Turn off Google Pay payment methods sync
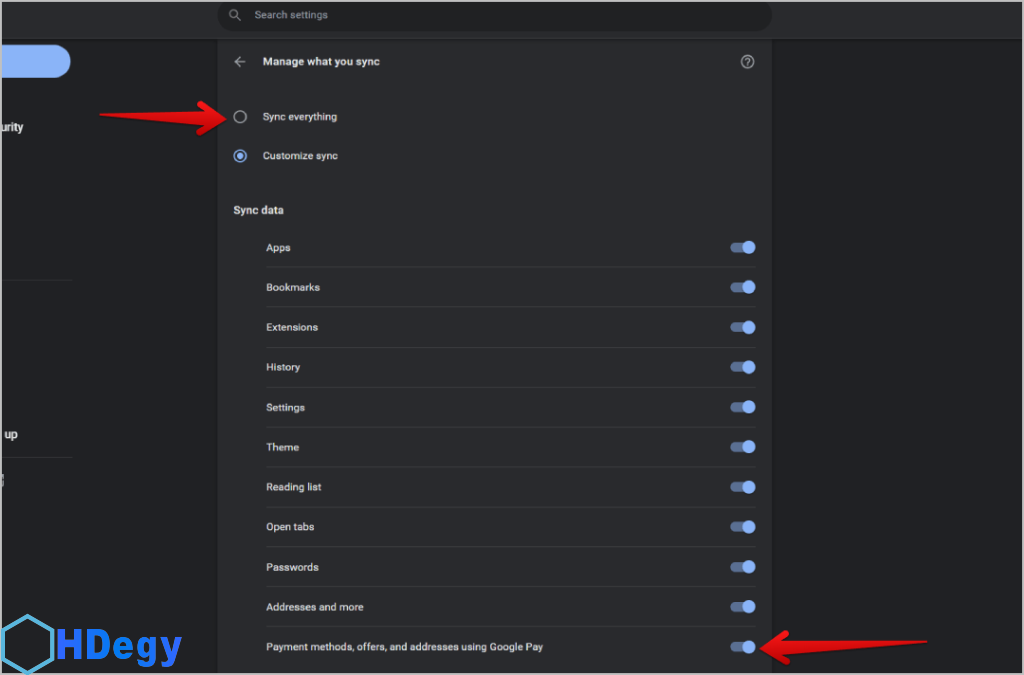 pos(742,647)
